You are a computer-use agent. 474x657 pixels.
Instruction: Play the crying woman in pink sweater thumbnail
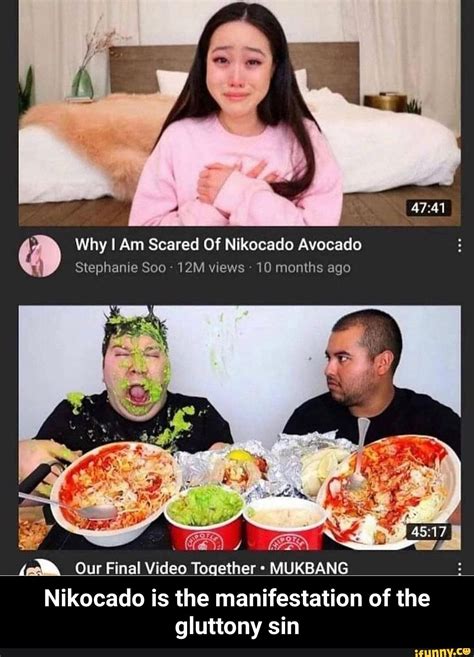click(240, 113)
